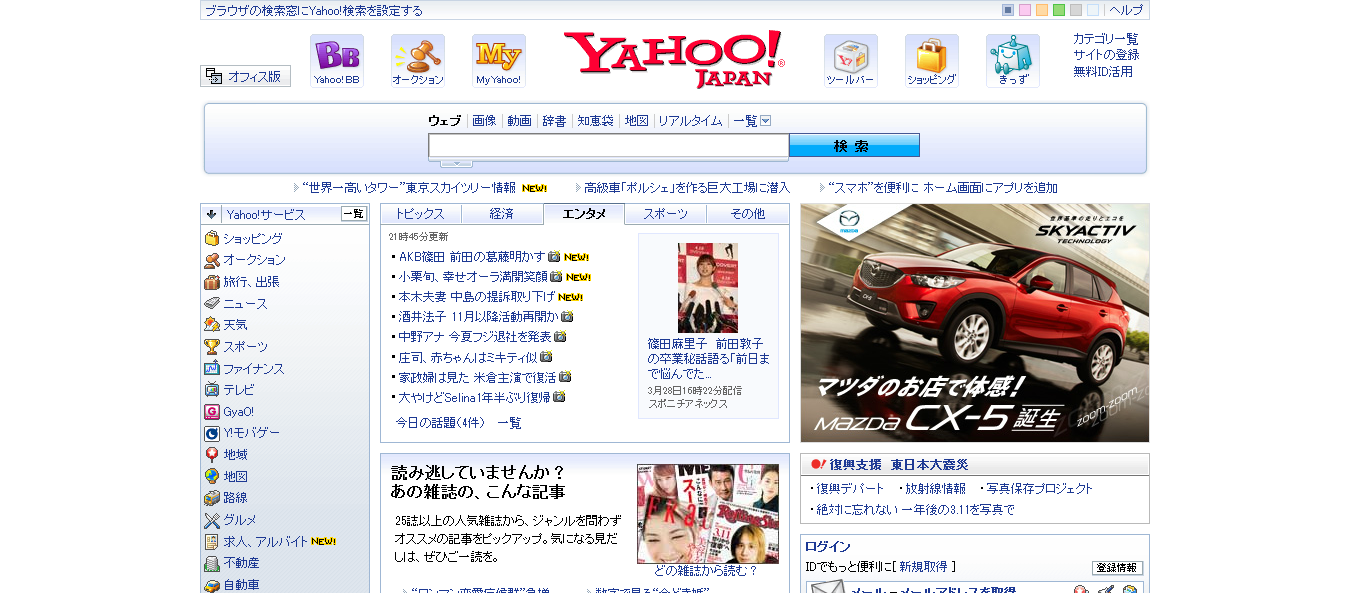Image resolution: width=1349 pixels, height=593 pixels.
Task: Open headline 酒井法子 11月以降活動再開か
Action: [478, 316]
